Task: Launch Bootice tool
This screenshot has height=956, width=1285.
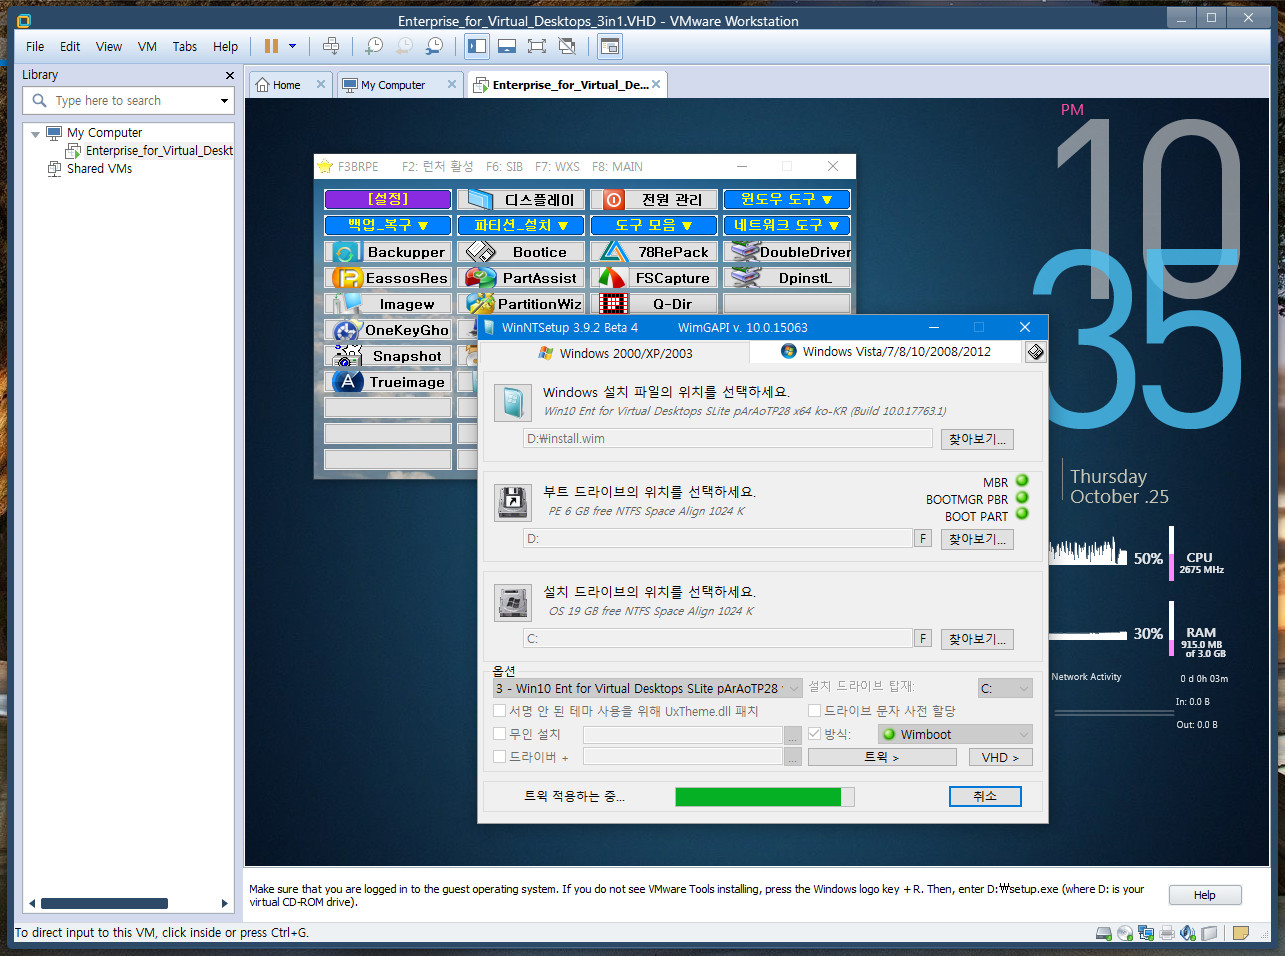Action: [521, 252]
